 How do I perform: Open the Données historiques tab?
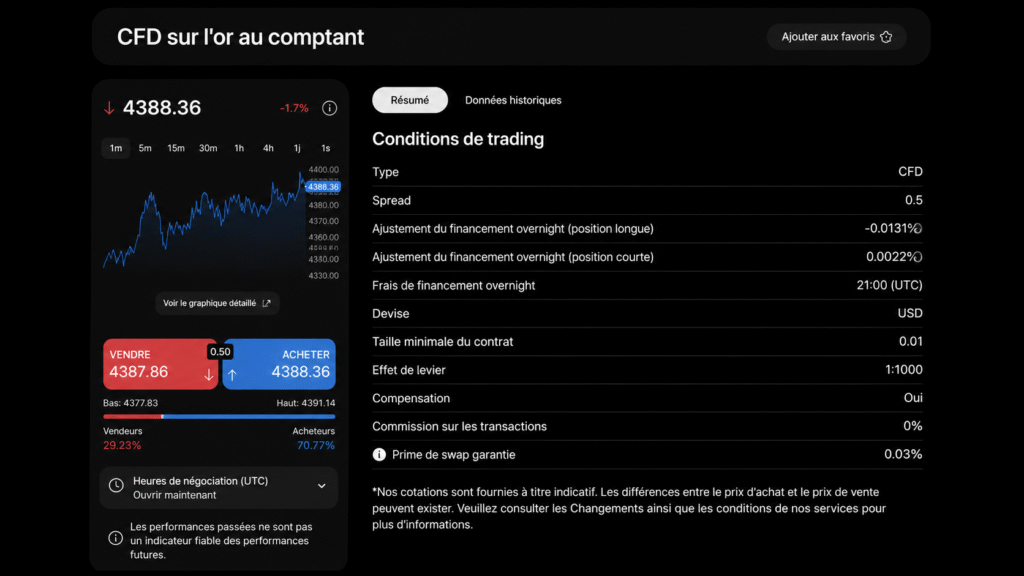(x=513, y=100)
